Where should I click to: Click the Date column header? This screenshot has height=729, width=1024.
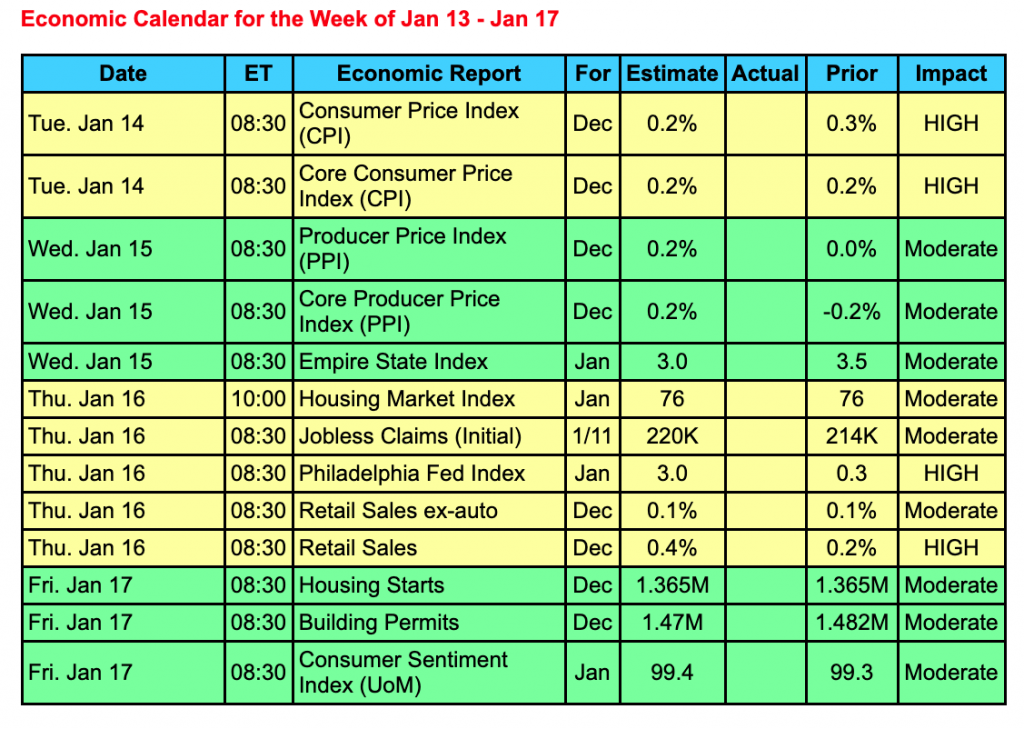pyautogui.click(x=123, y=74)
